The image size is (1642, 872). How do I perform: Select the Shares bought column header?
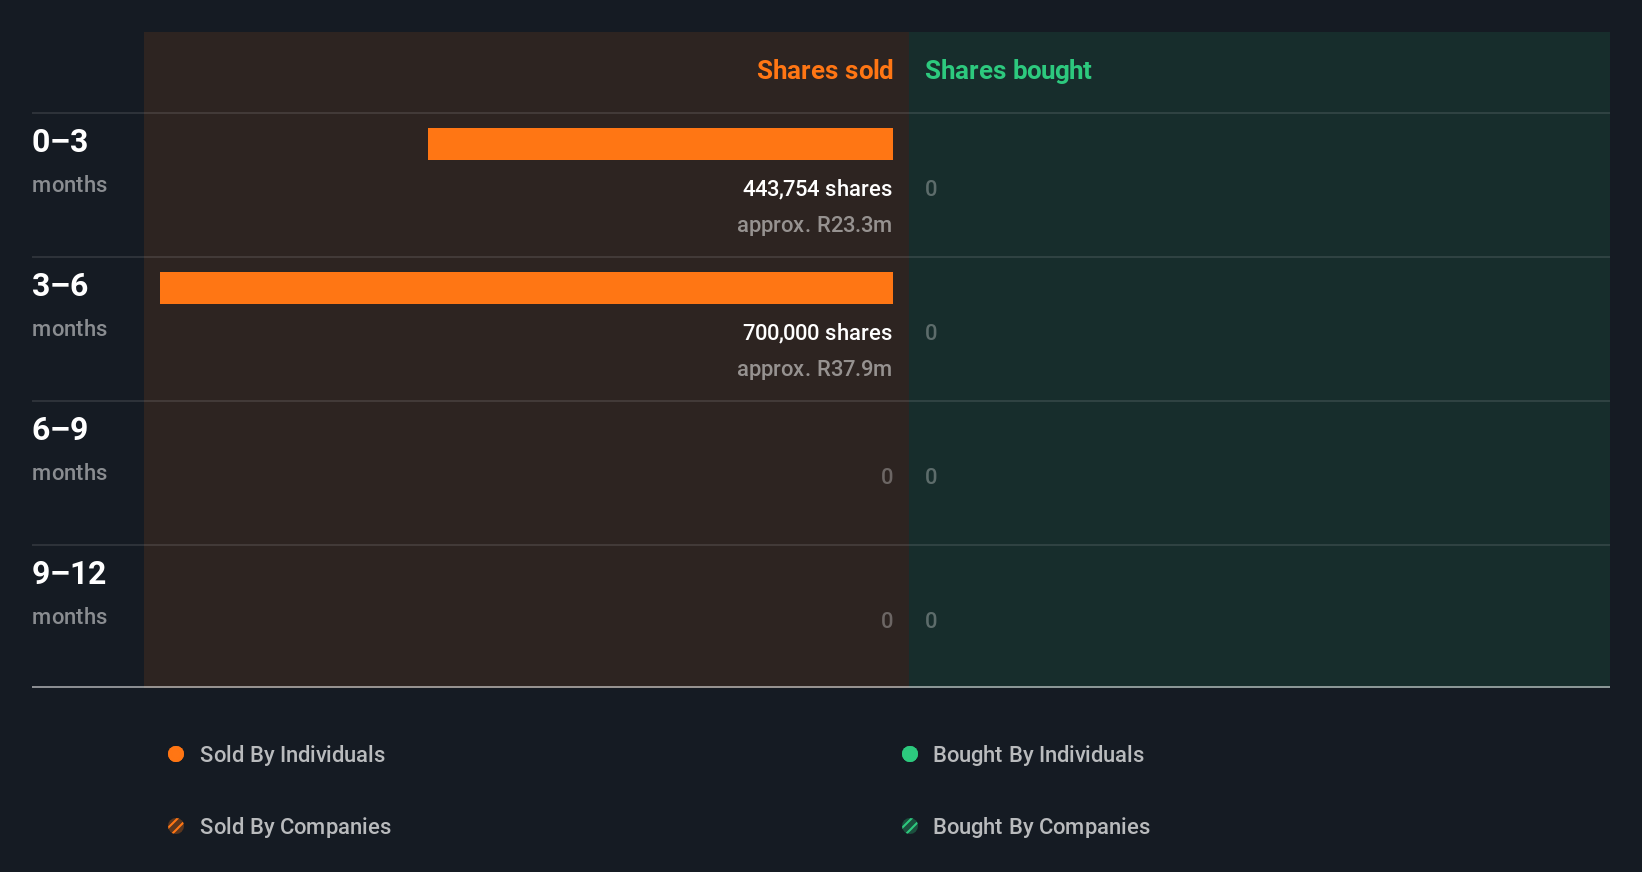pyautogui.click(x=1008, y=70)
